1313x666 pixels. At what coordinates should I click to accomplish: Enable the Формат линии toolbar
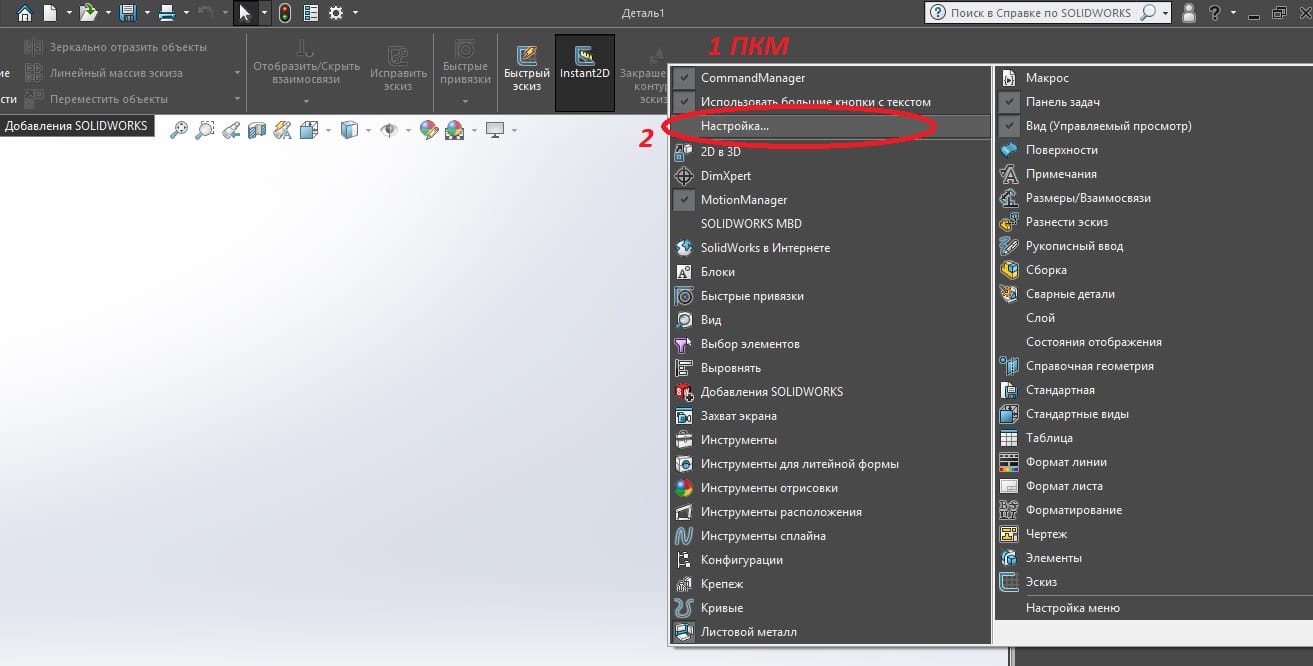pos(1153,462)
